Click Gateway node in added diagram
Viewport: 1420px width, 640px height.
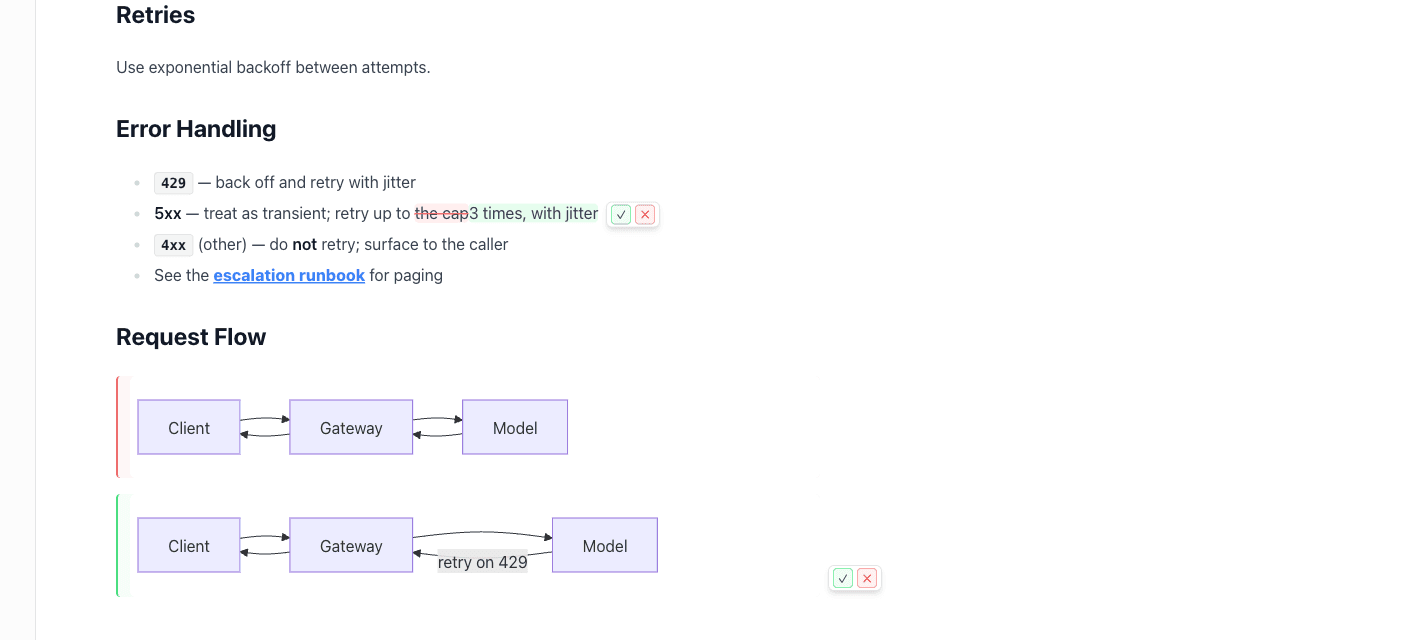[x=351, y=545]
